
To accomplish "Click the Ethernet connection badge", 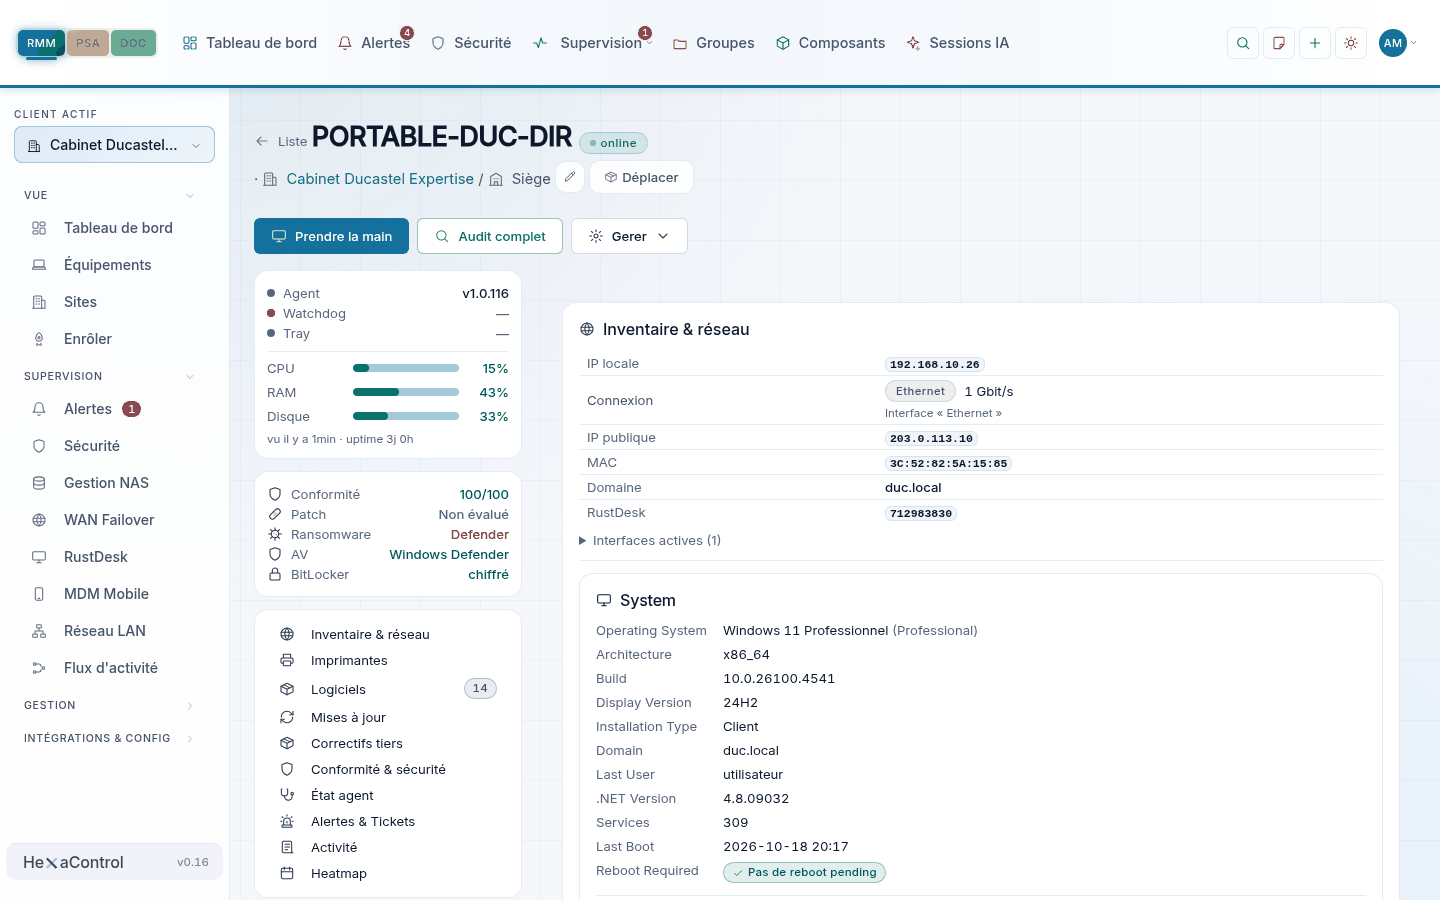I will [920, 391].
